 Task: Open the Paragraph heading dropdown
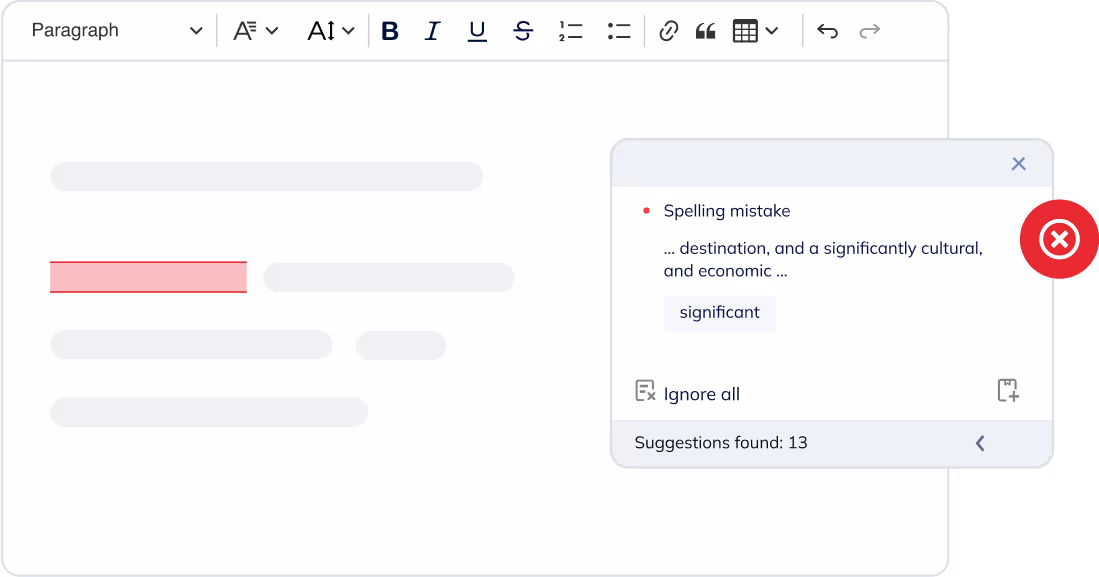click(116, 31)
